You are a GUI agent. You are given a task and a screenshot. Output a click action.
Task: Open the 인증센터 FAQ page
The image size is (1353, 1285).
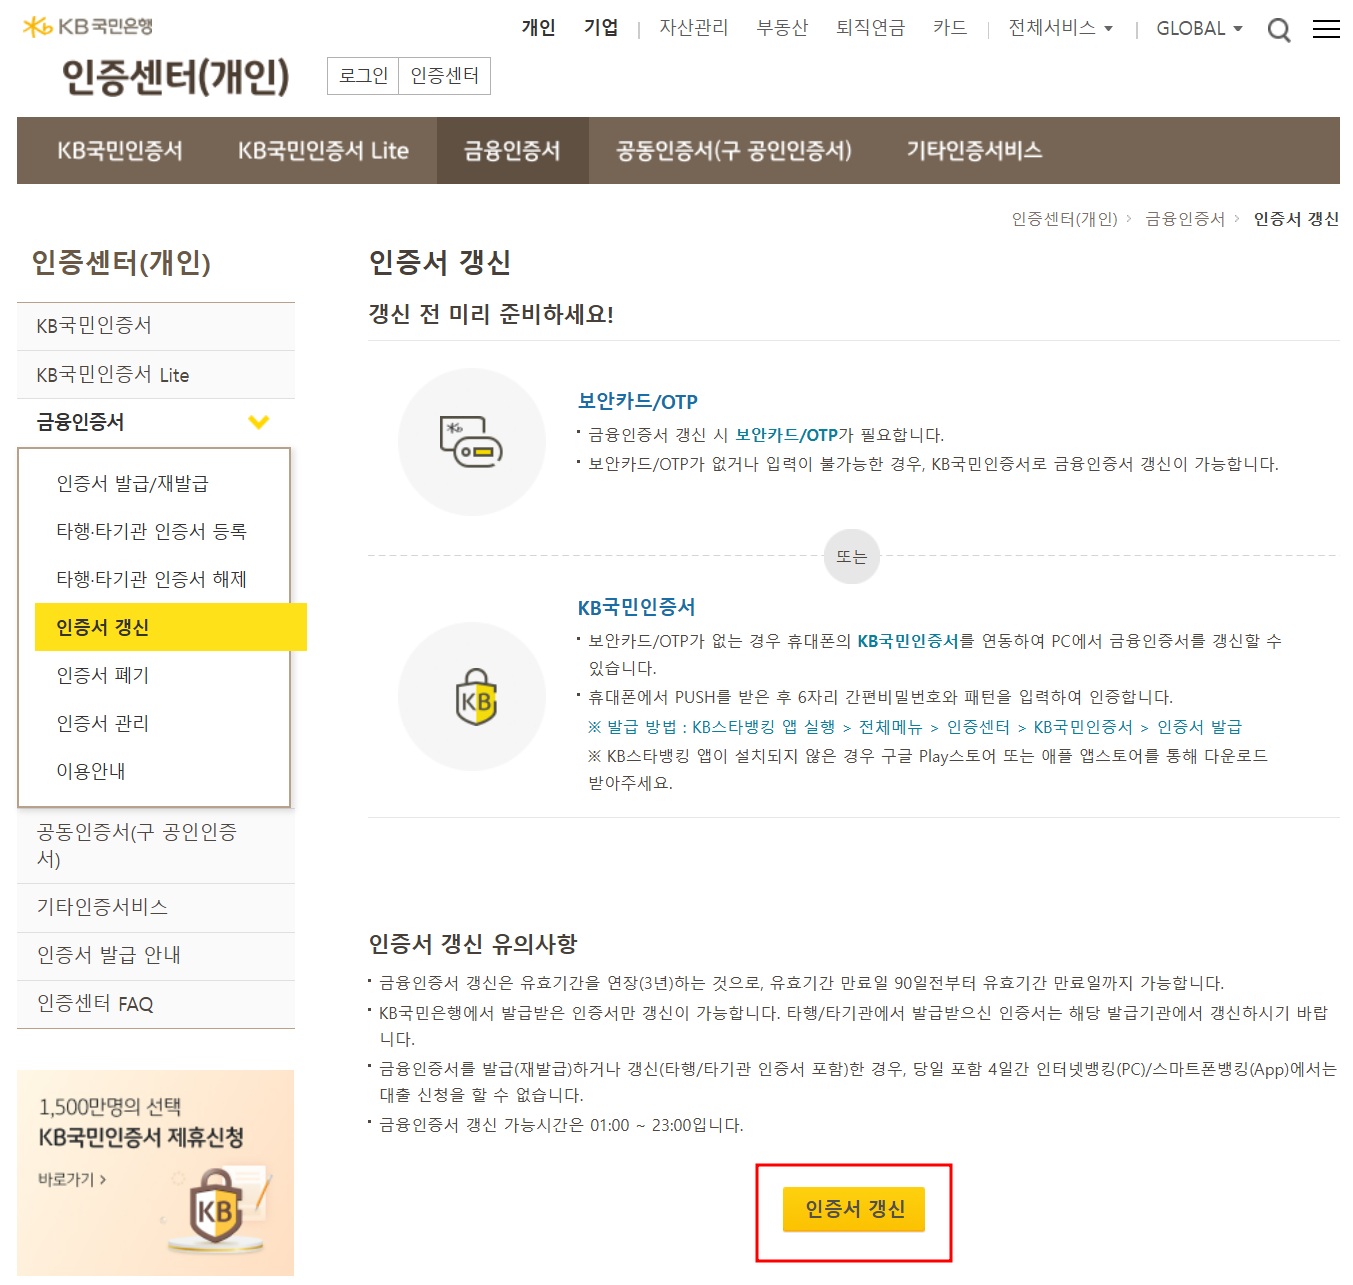[93, 1003]
